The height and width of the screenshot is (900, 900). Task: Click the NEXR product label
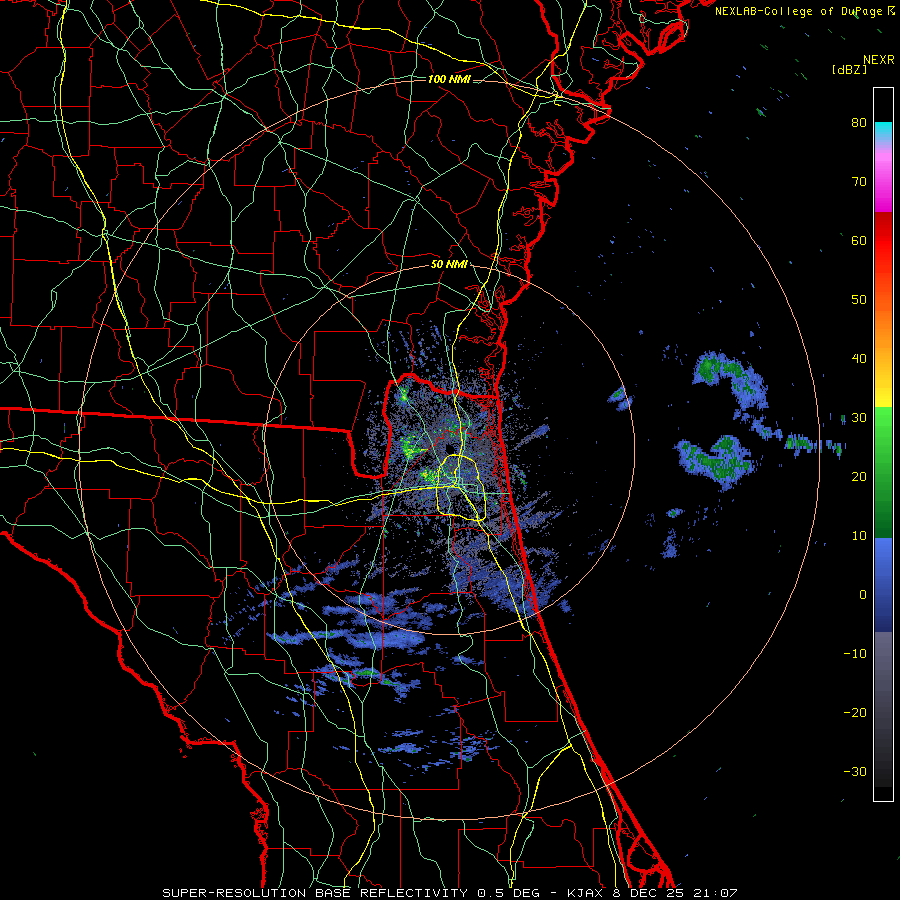(x=878, y=60)
